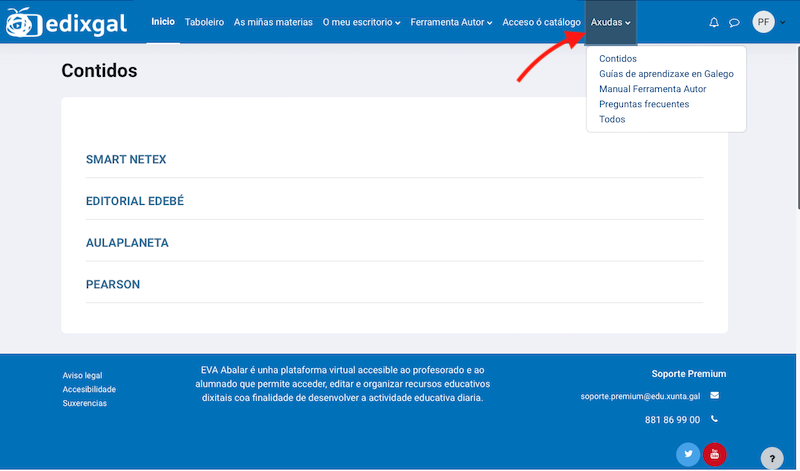Click the phone icon beside support number
The width and height of the screenshot is (800, 471).
point(714,420)
